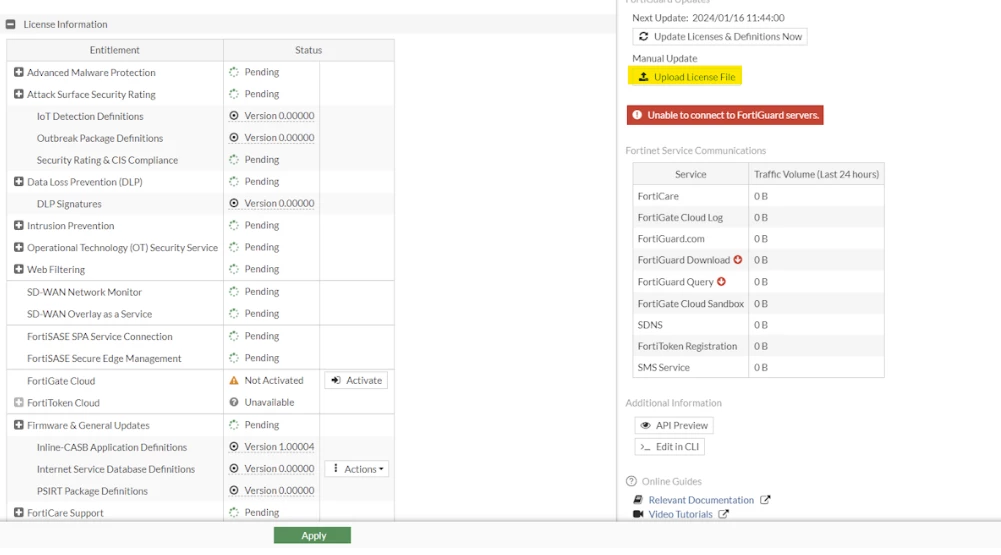Click Upload License File button
Image resolution: width=1001 pixels, height=555 pixels.
(x=685, y=77)
